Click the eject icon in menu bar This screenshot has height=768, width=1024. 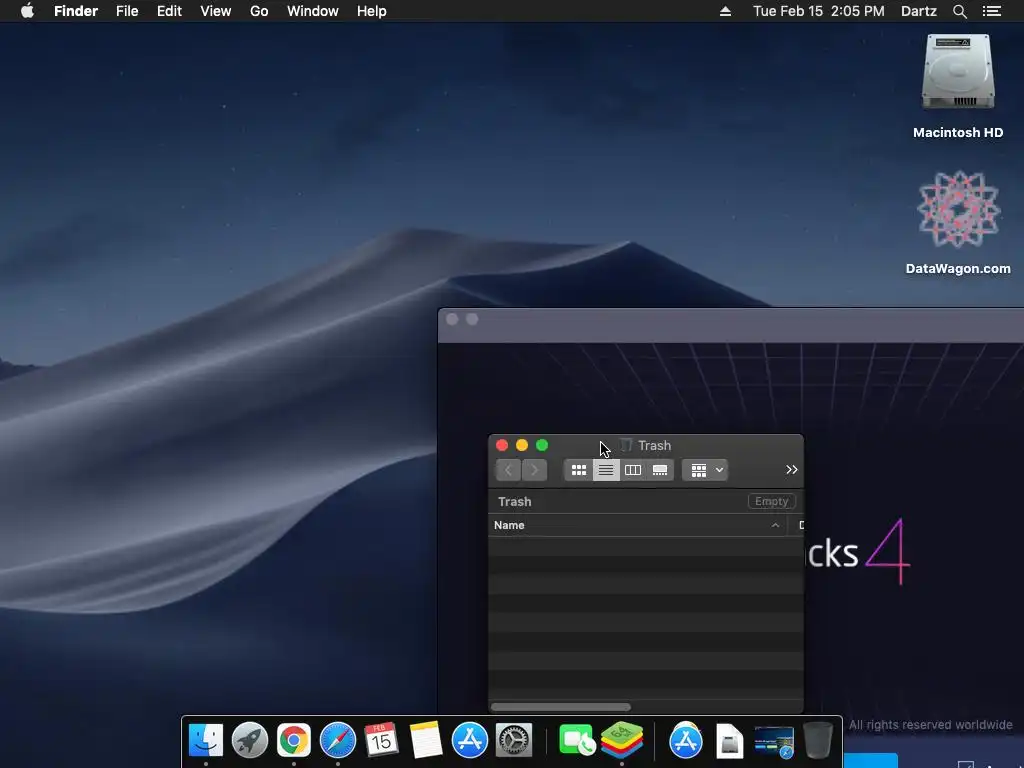(x=725, y=11)
